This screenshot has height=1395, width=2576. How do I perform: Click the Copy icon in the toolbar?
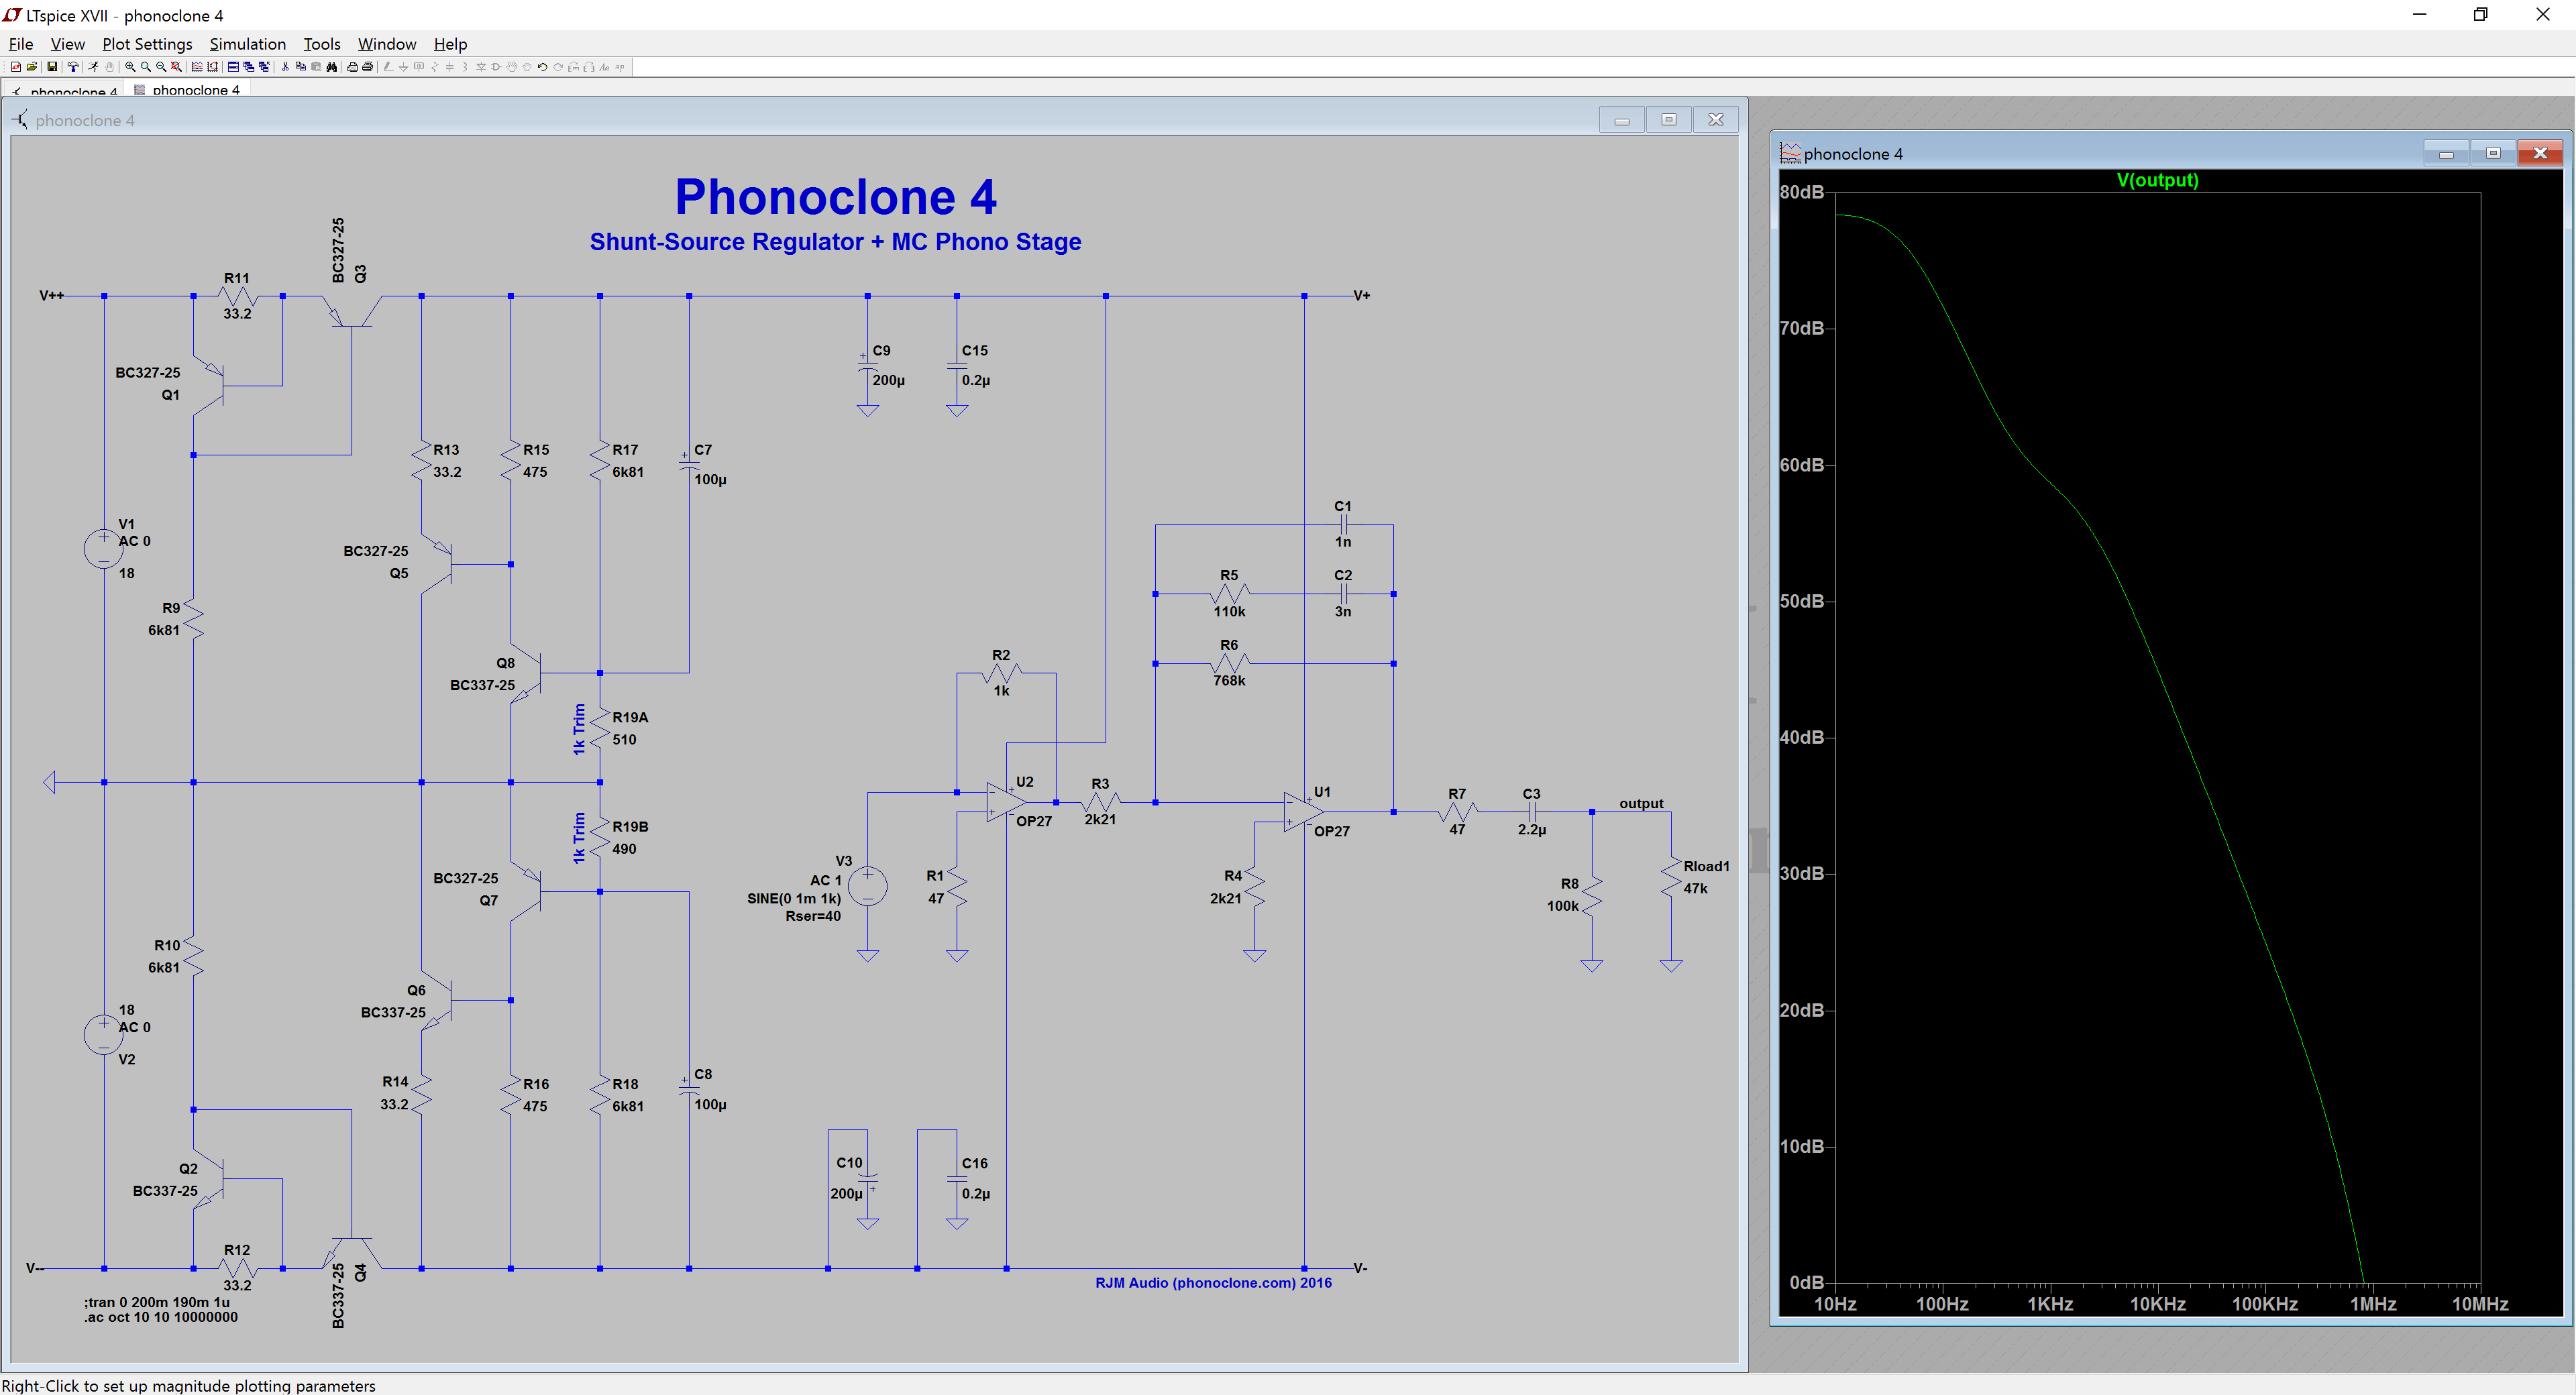coord(301,67)
